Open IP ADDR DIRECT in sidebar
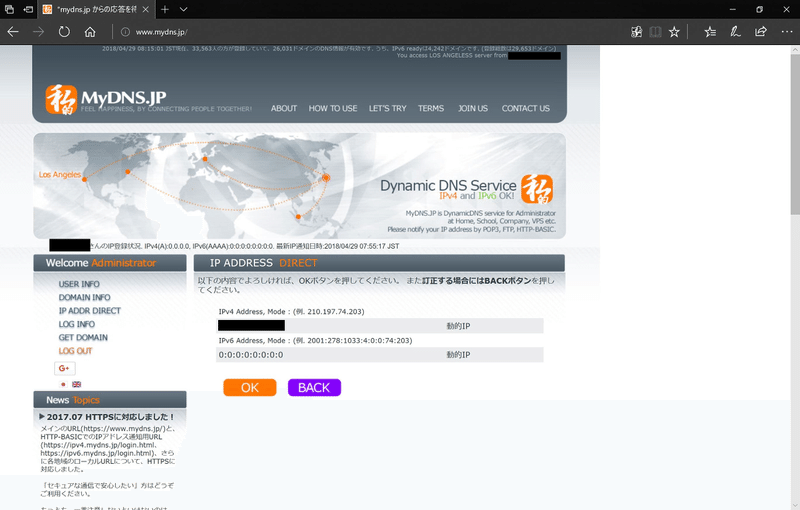 (x=90, y=311)
